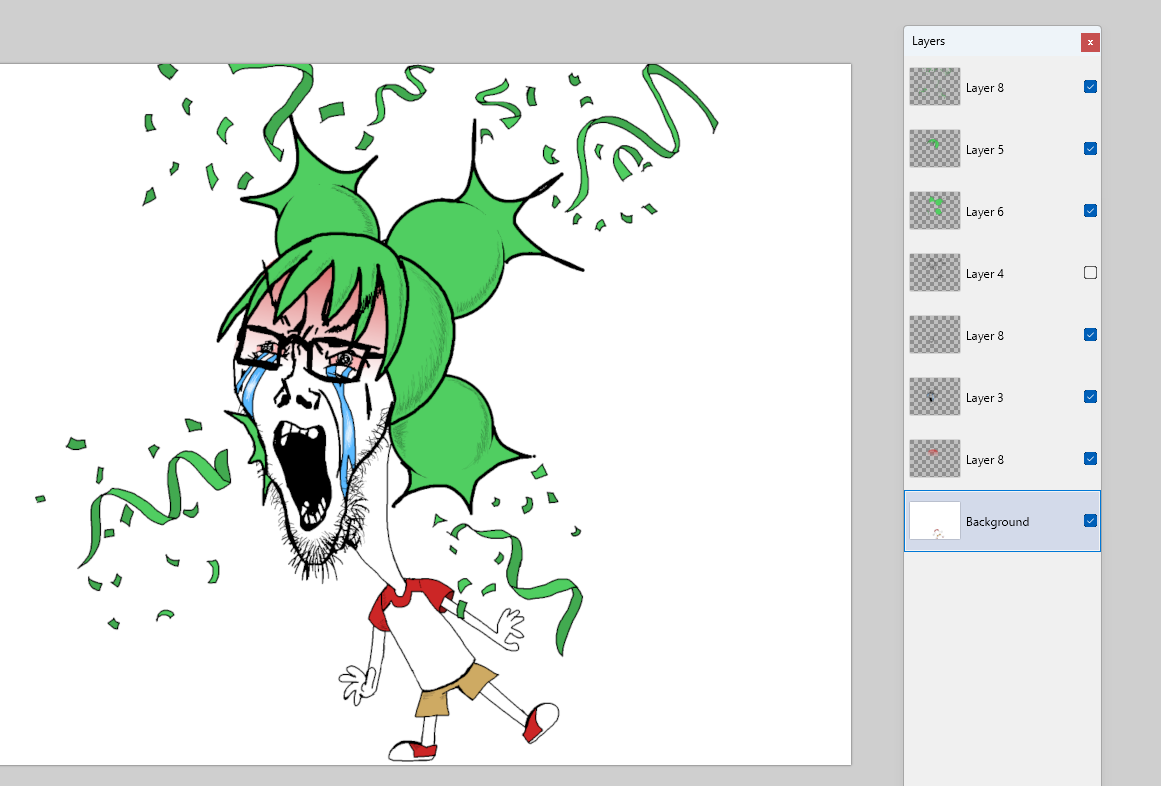
Task: Click Layer 8 name label below Layer 4
Action: click(984, 336)
